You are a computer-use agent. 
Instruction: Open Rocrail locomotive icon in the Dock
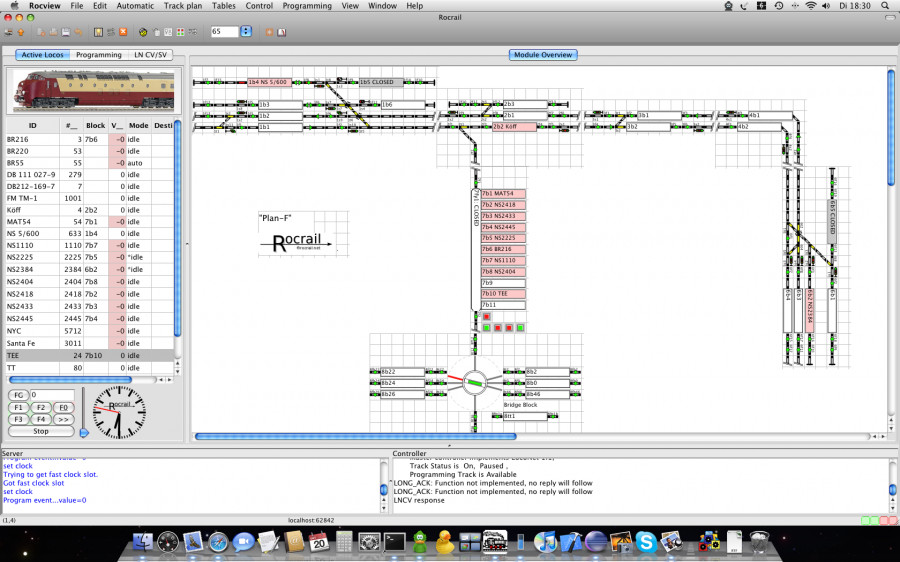(494, 541)
